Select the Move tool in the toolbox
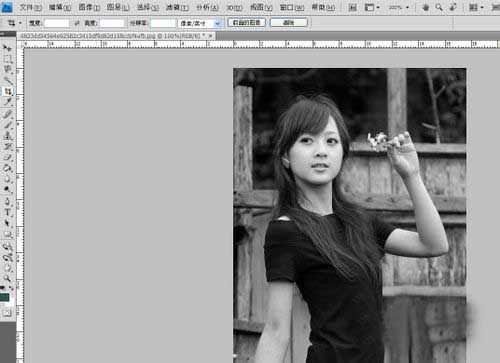The width and height of the screenshot is (500, 363). [7, 48]
